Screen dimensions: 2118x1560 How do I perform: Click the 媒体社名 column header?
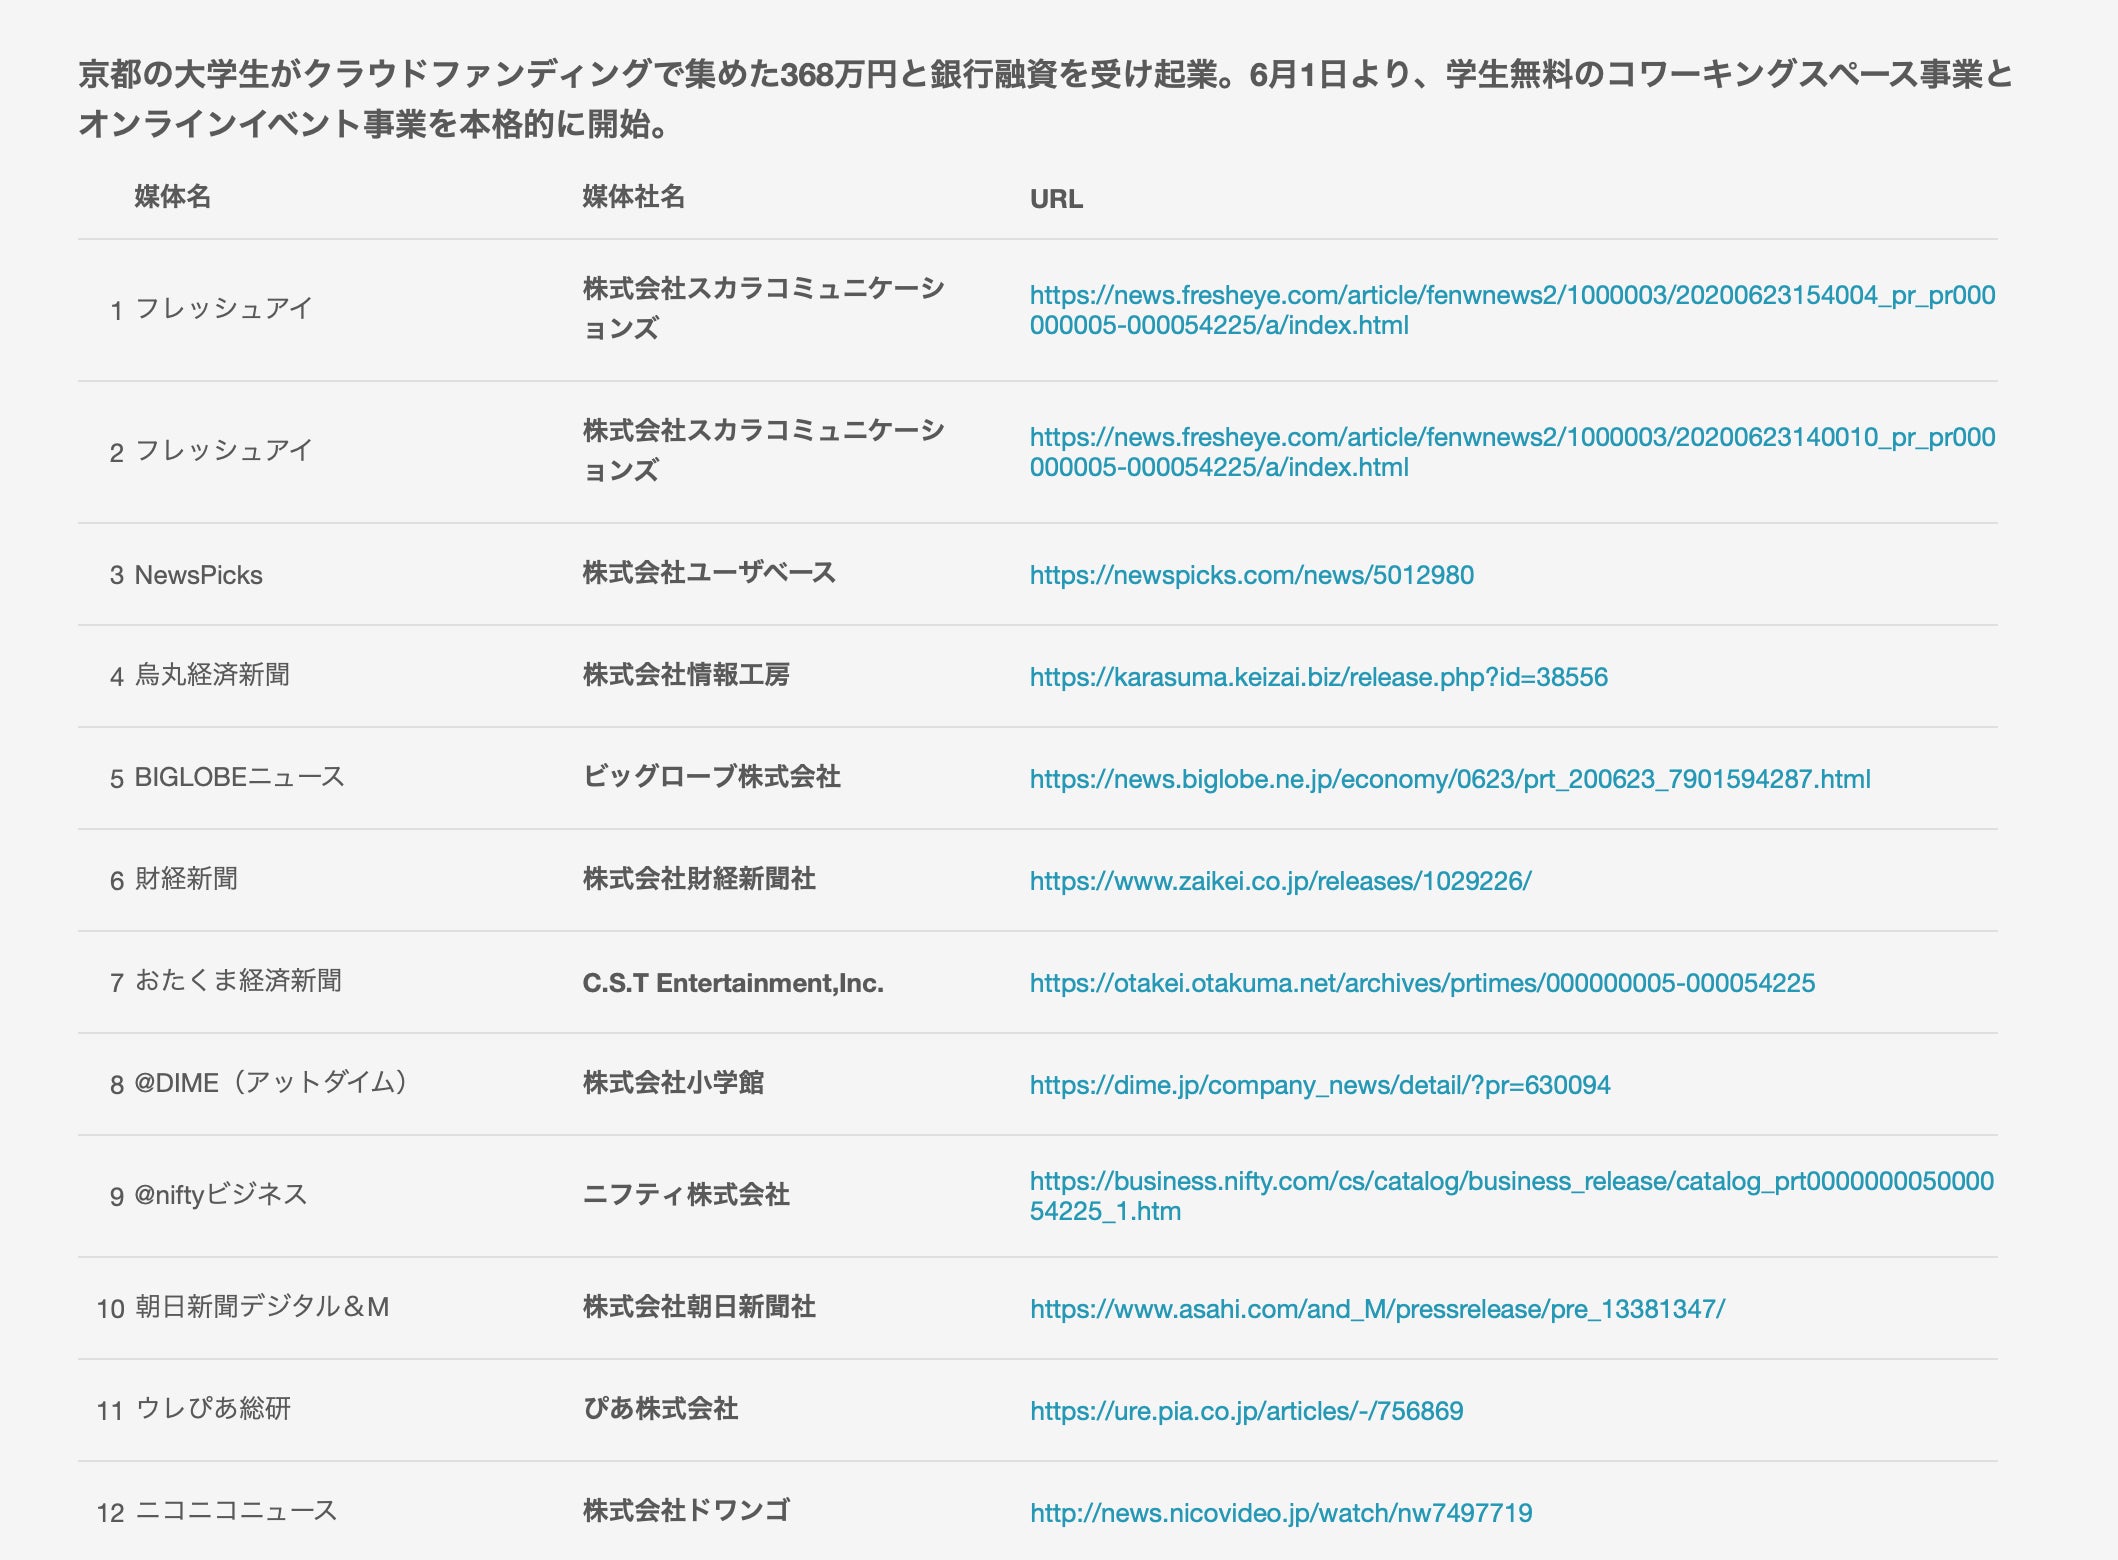click(633, 197)
